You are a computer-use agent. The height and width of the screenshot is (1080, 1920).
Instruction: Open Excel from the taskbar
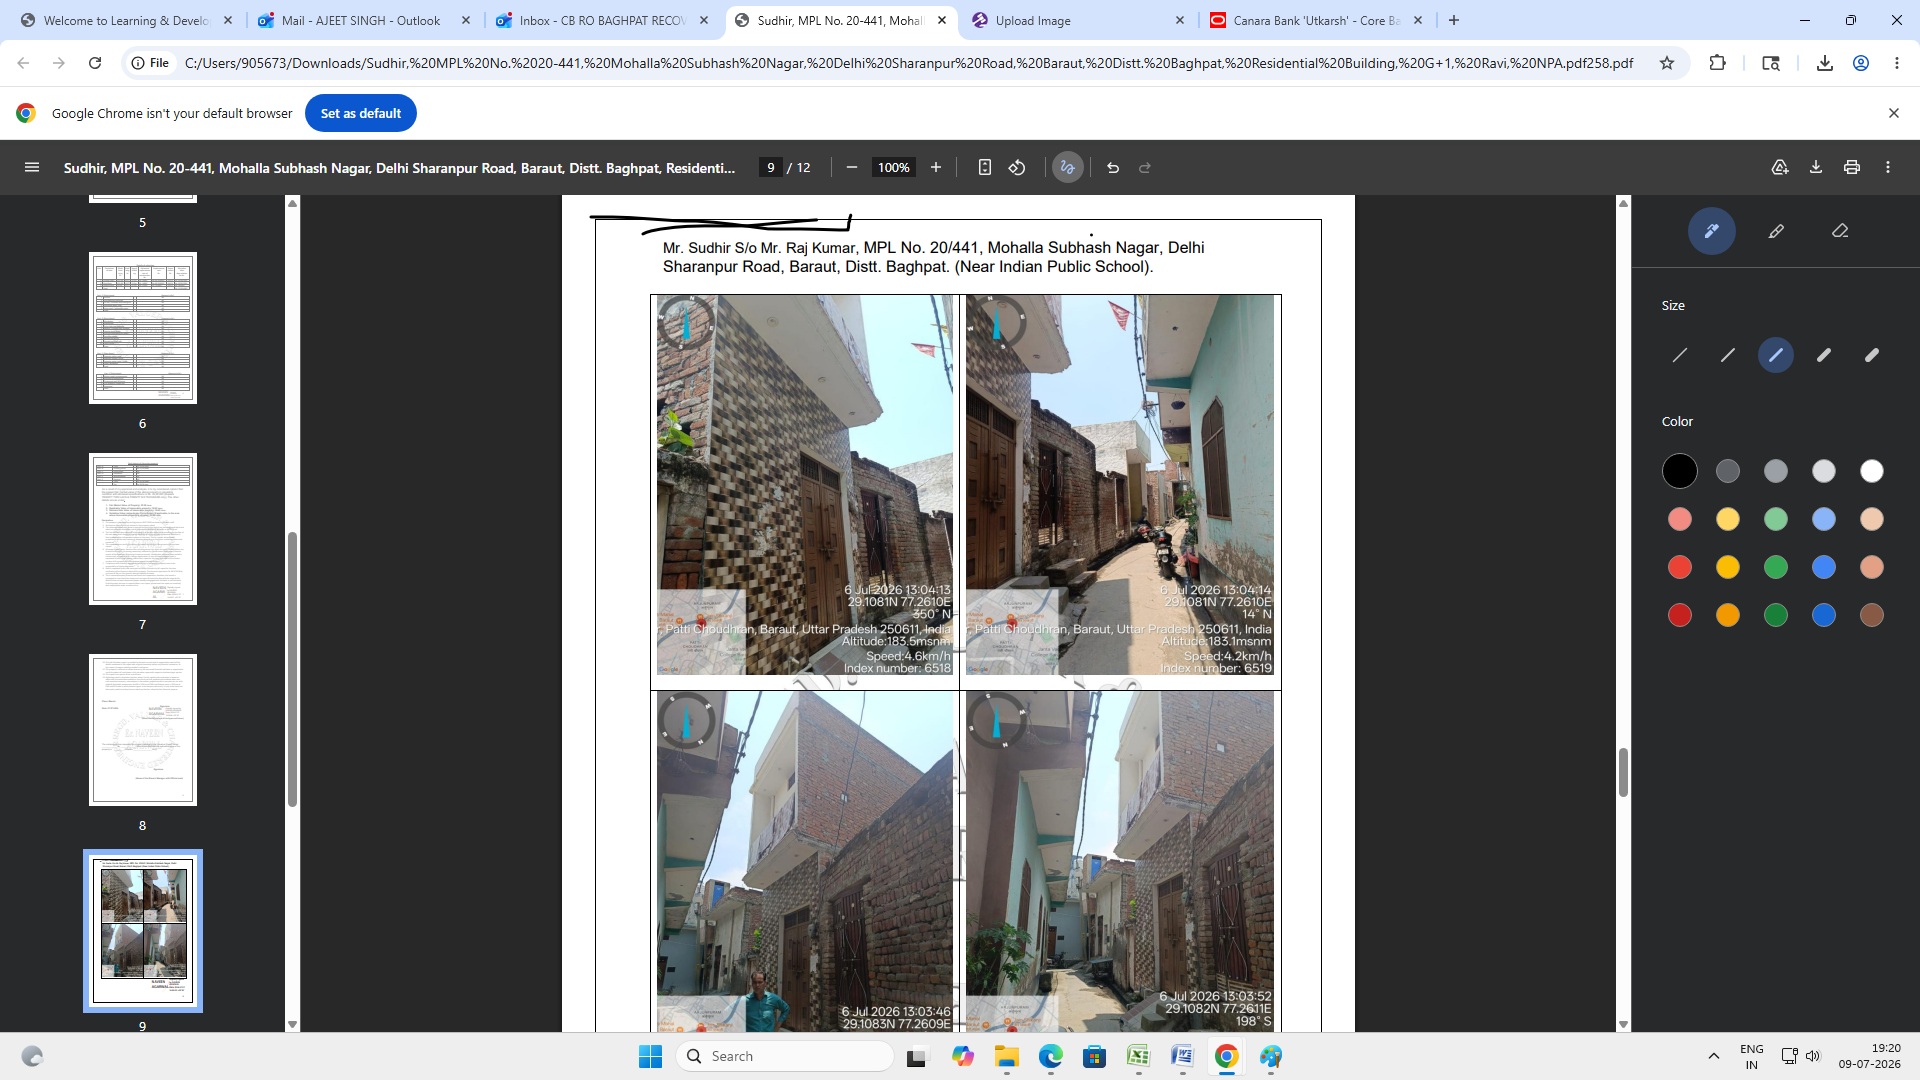point(1138,1056)
